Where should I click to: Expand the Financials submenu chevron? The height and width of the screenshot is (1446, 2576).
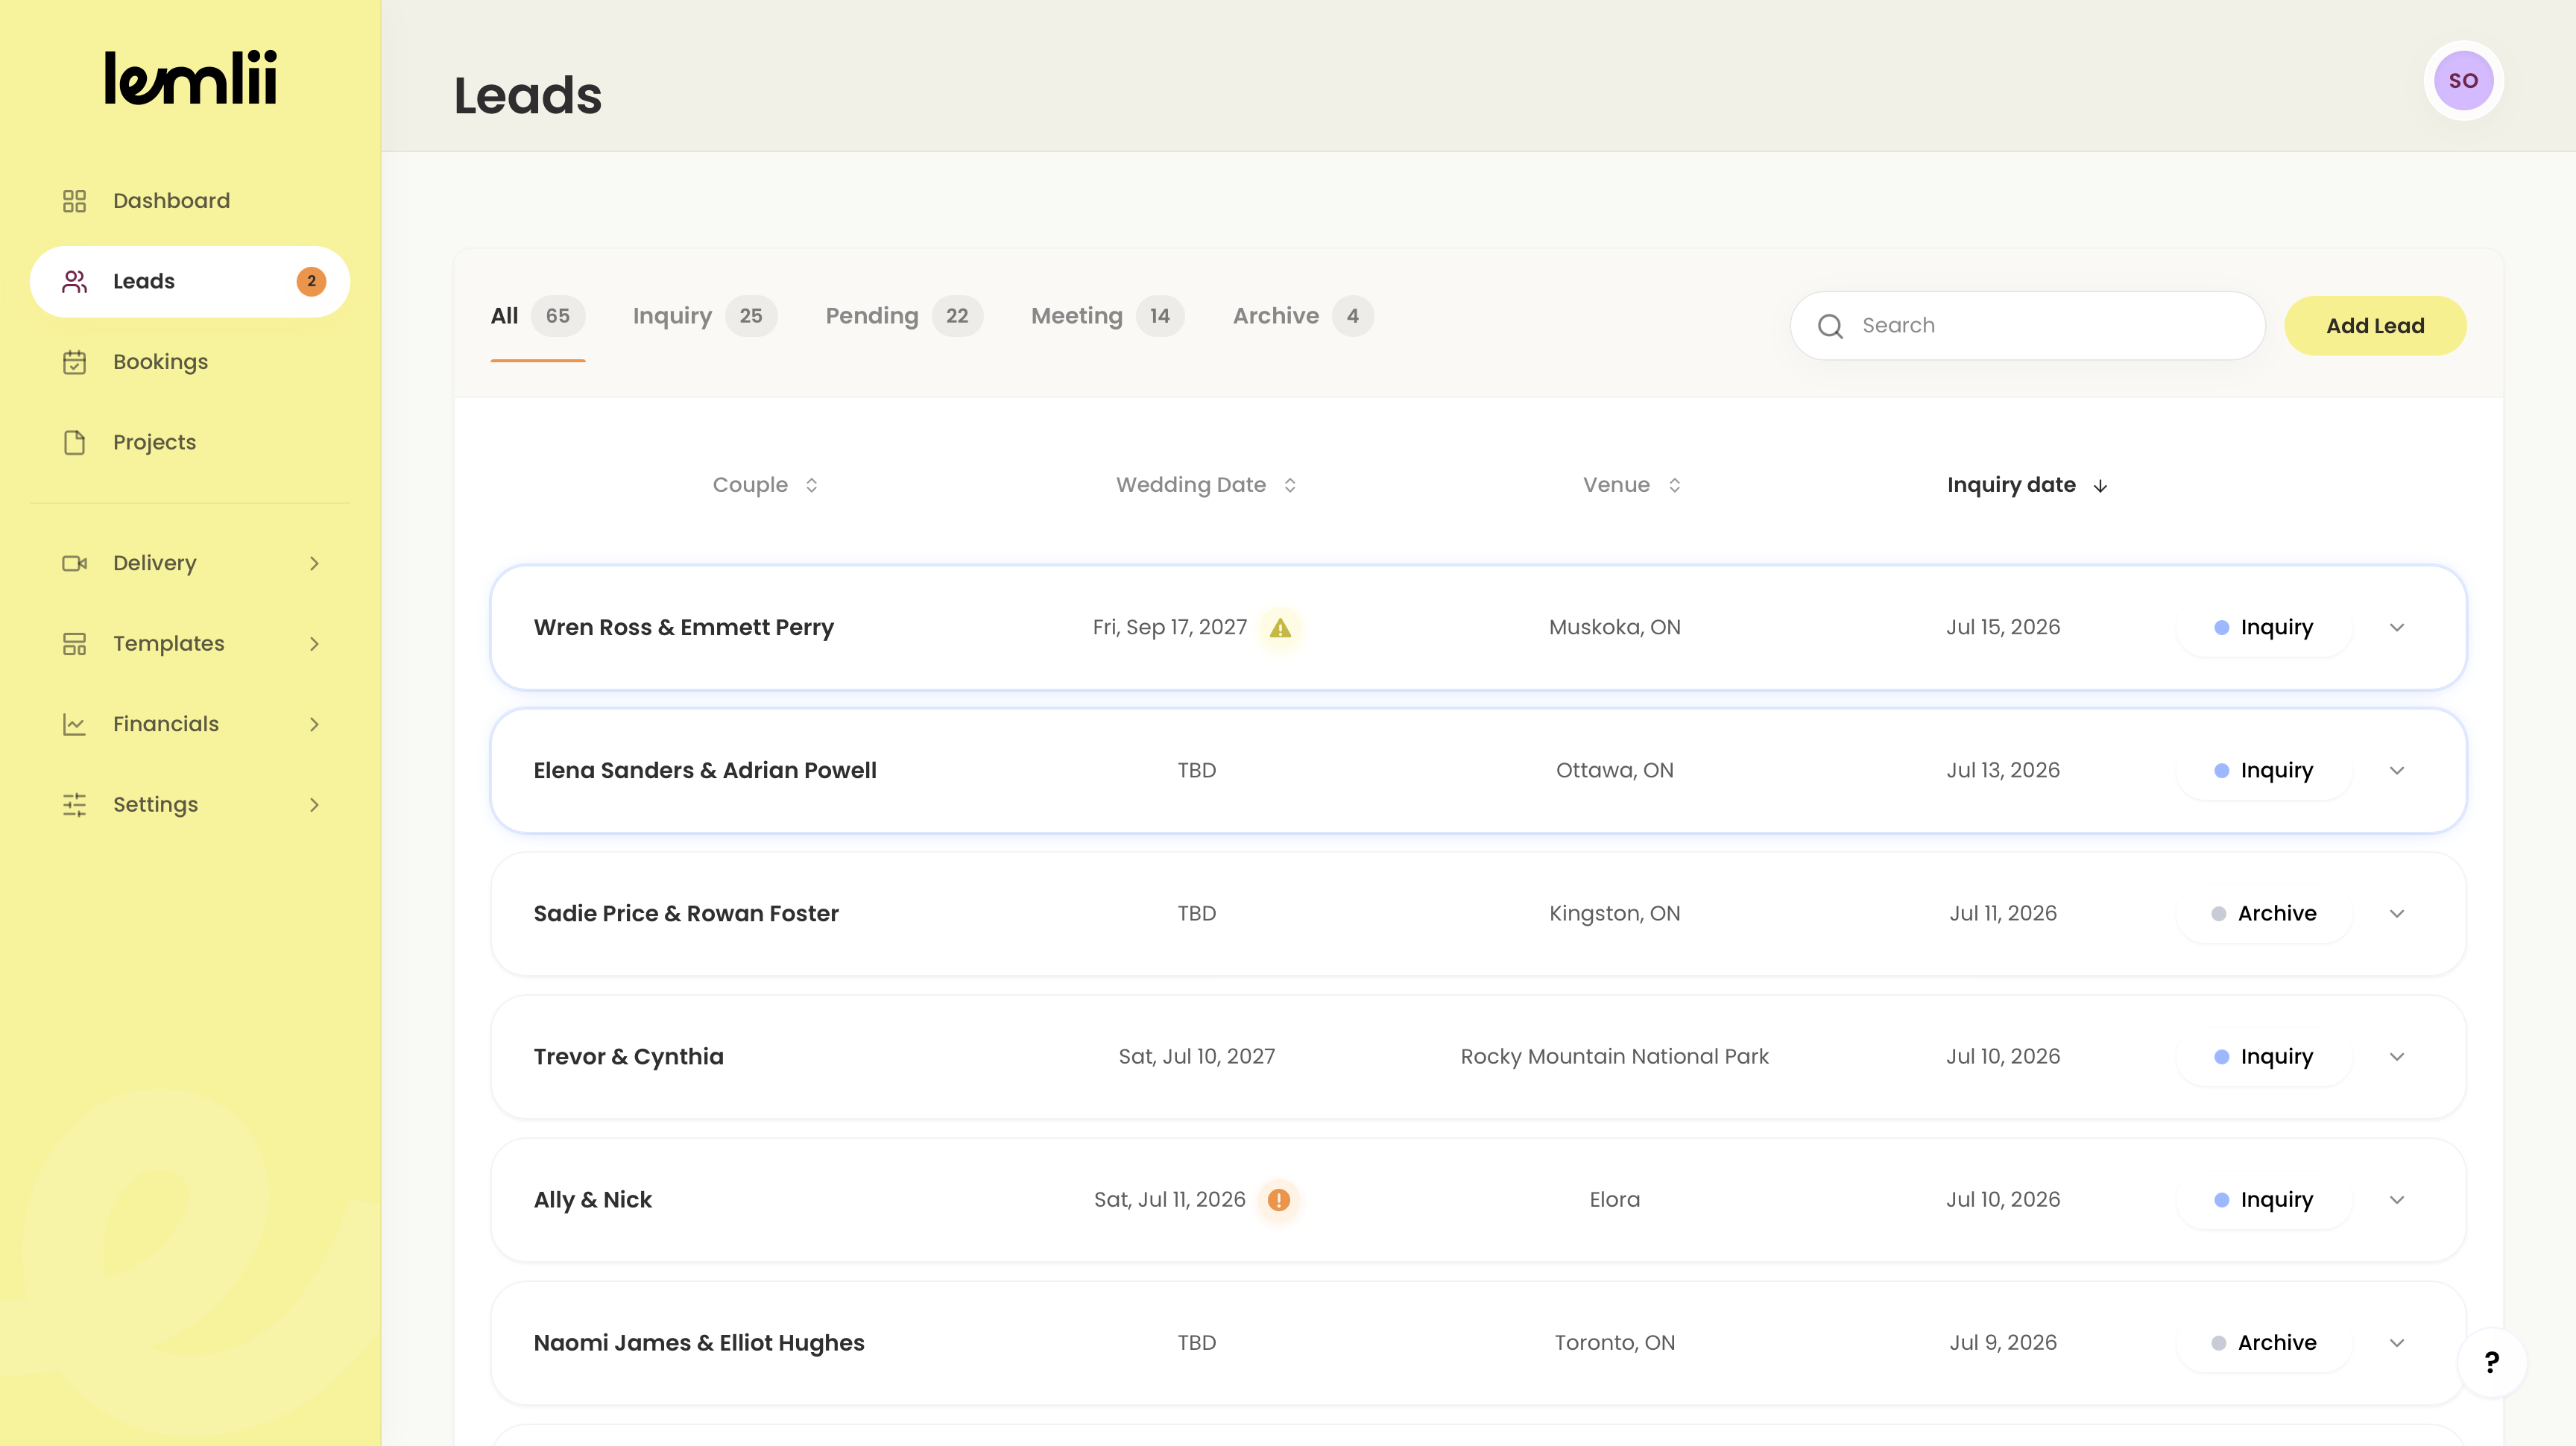click(314, 724)
